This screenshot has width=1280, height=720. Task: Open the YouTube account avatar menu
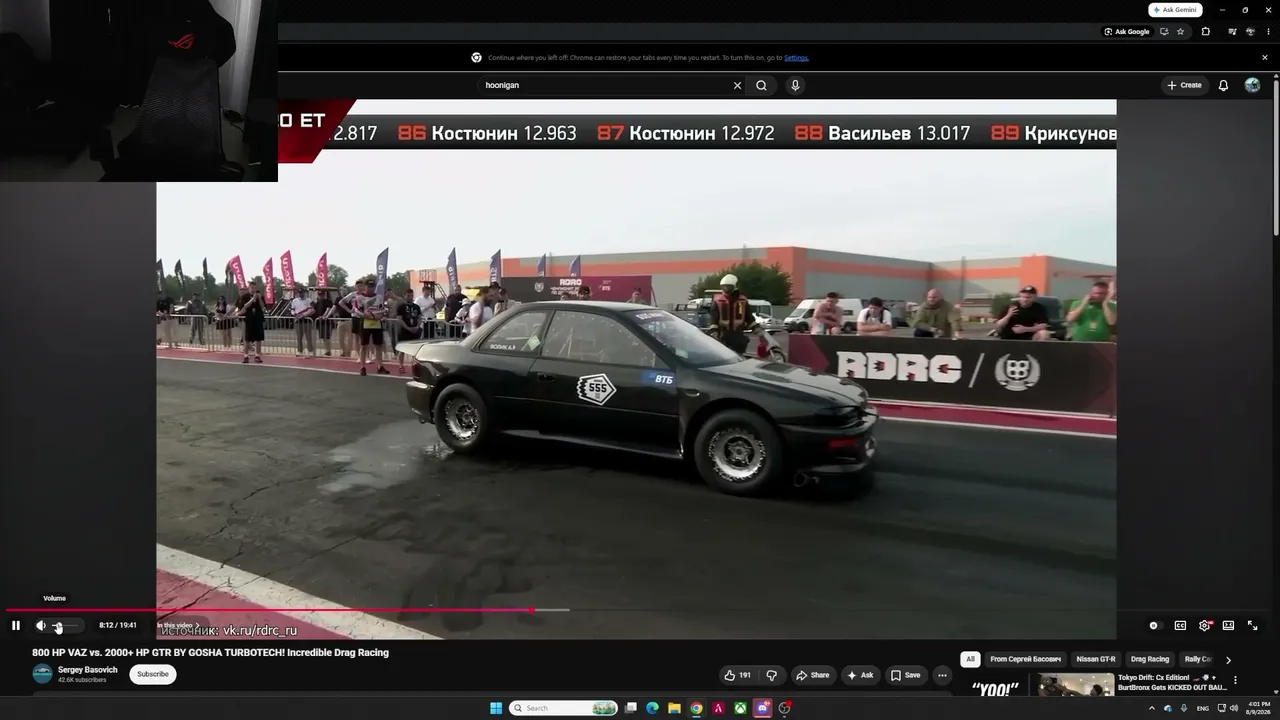click(1252, 86)
